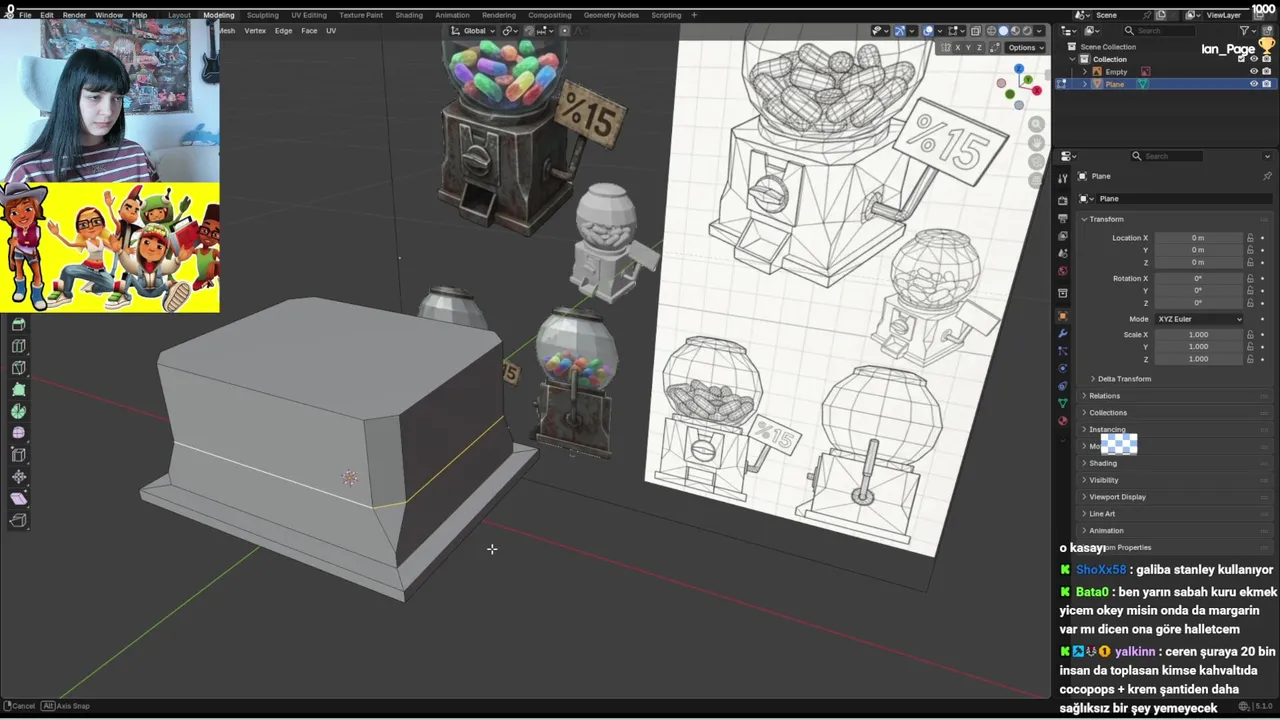Expand the Delta Transform panel
The width and height of the screenshot is (1280, 720).
point(1123,379)
